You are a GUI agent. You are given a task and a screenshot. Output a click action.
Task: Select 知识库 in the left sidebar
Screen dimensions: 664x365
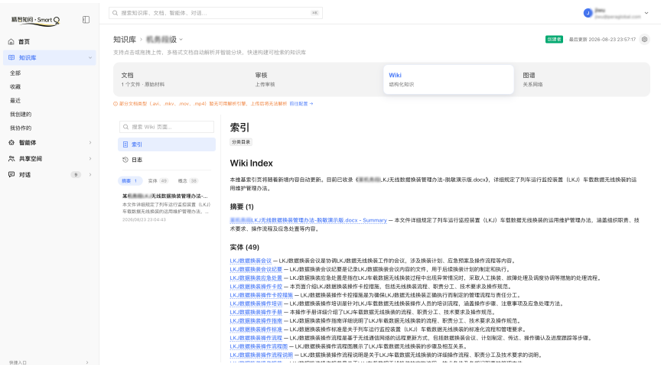pyautogui.click(x=50, y=58)
